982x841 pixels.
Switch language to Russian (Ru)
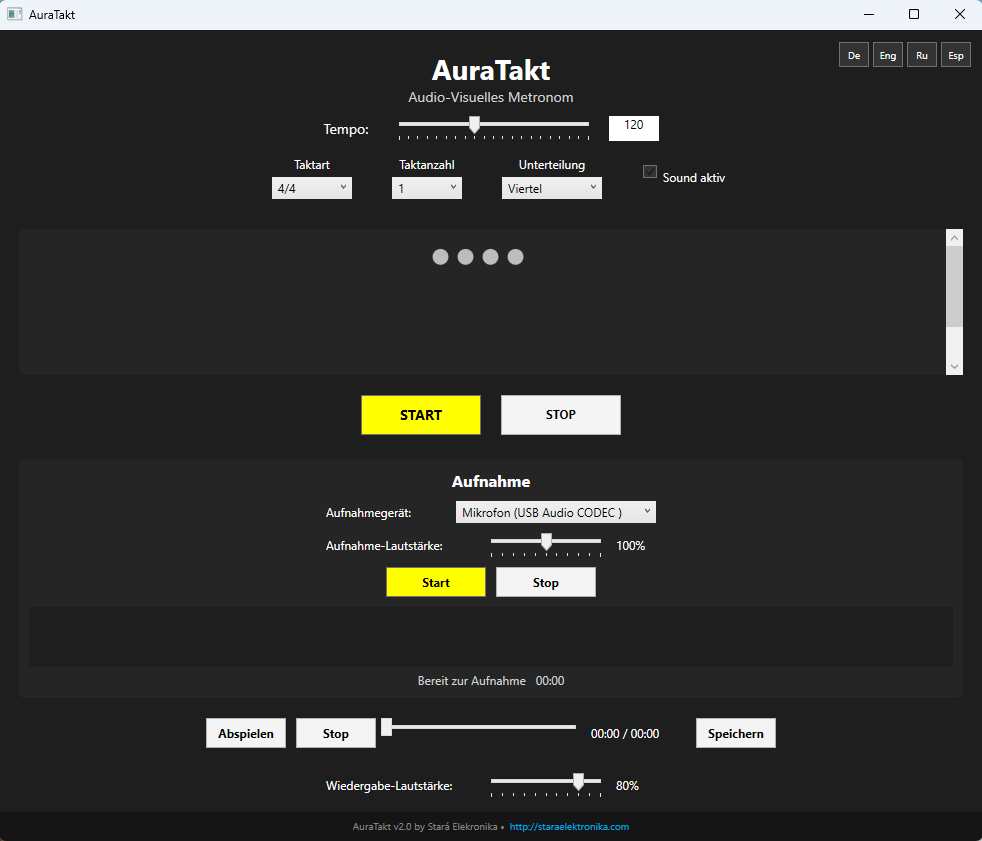point(921,55)
